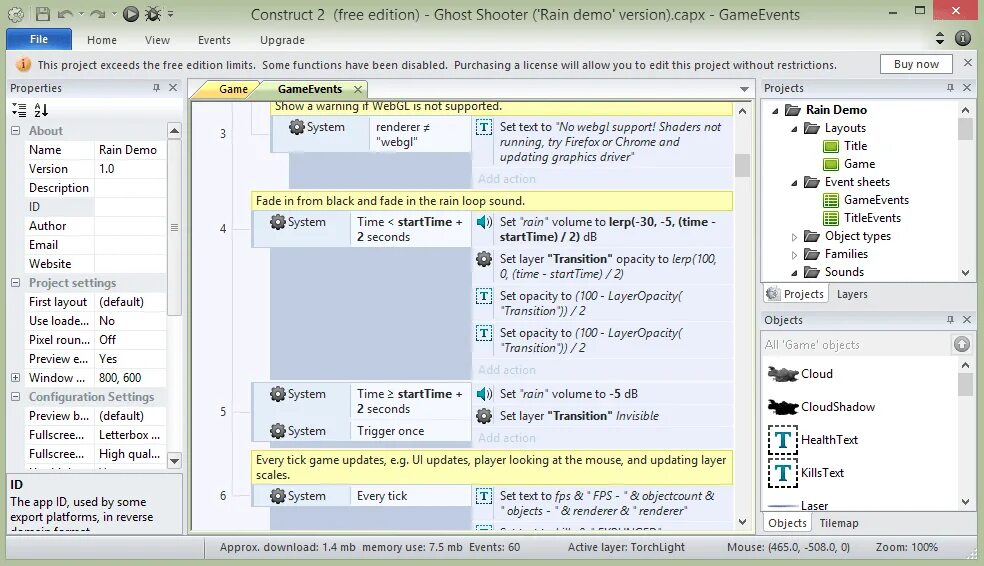Click the gear icon of the Transition opacity action
This screenshot has width=984, height=566.
[x=484, y=259]
